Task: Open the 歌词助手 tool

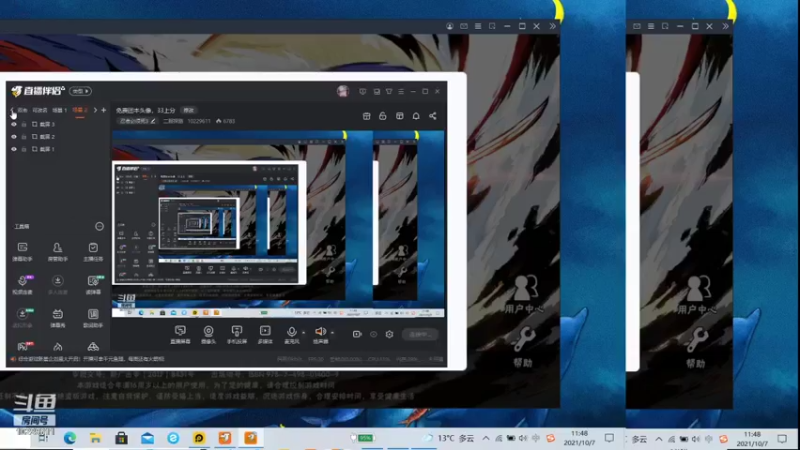Action: [x=93, y=318]
